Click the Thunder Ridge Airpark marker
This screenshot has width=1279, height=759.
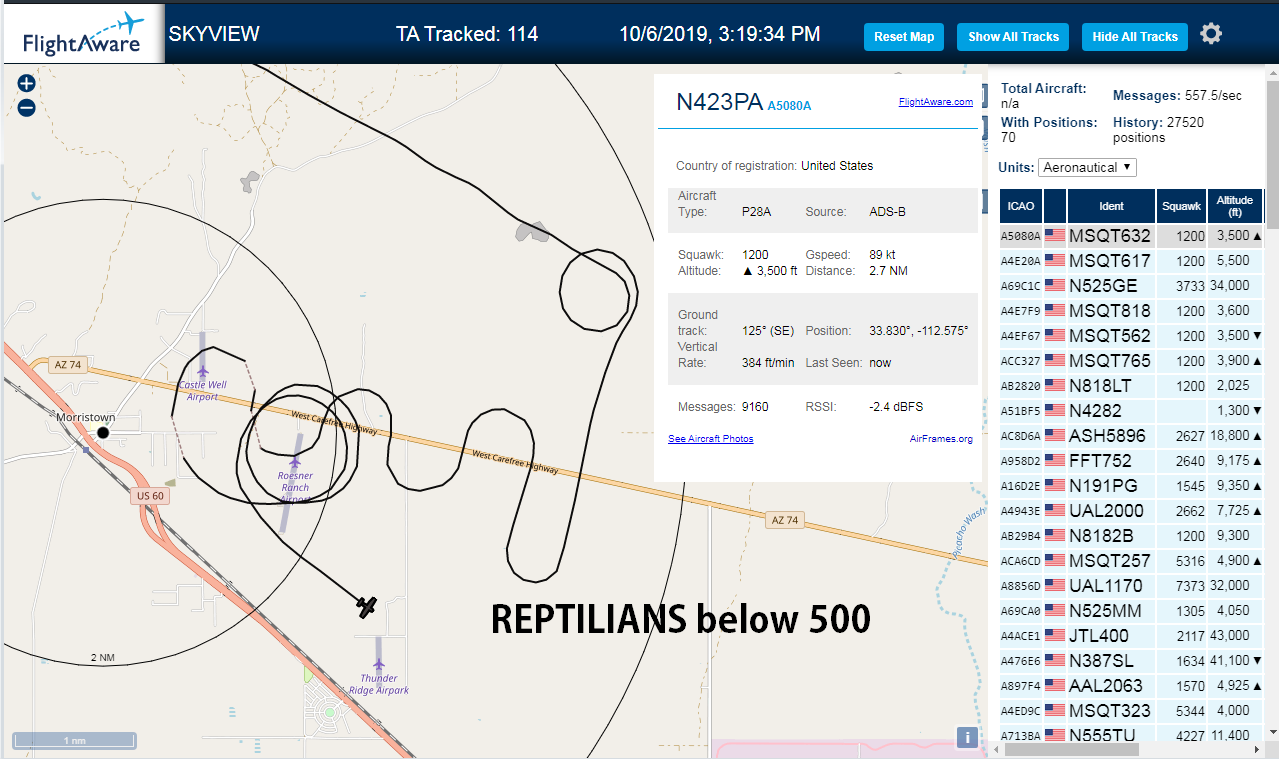pyautogui.click(x=379, y=665)
